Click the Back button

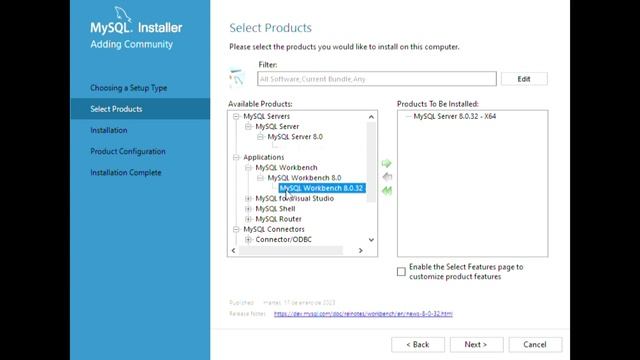[418, 344]
